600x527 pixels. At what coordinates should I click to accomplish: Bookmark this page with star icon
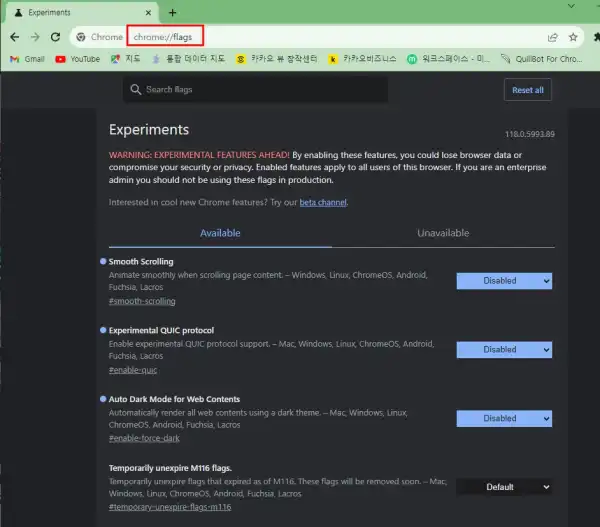pyautogui.click(x=573, y=37)
